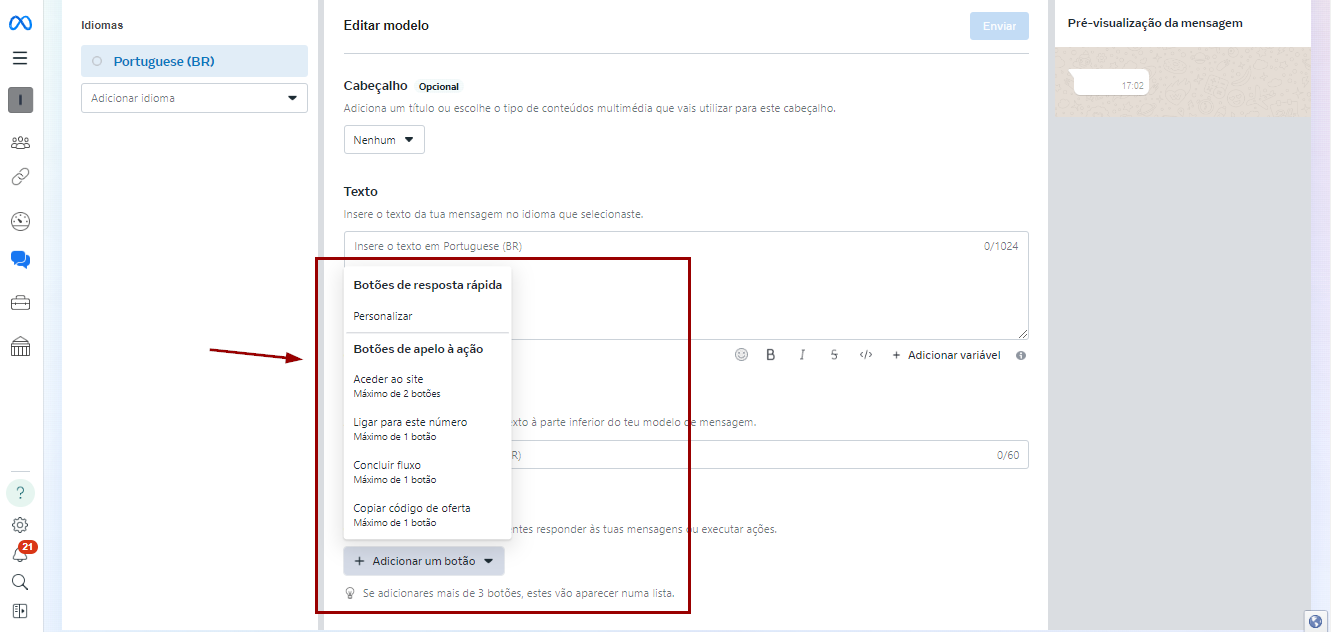The width and height of the screenshot is (1331, 632).
Task: Open the Nenhum header type dropdown
Action: tap(384, 140)
